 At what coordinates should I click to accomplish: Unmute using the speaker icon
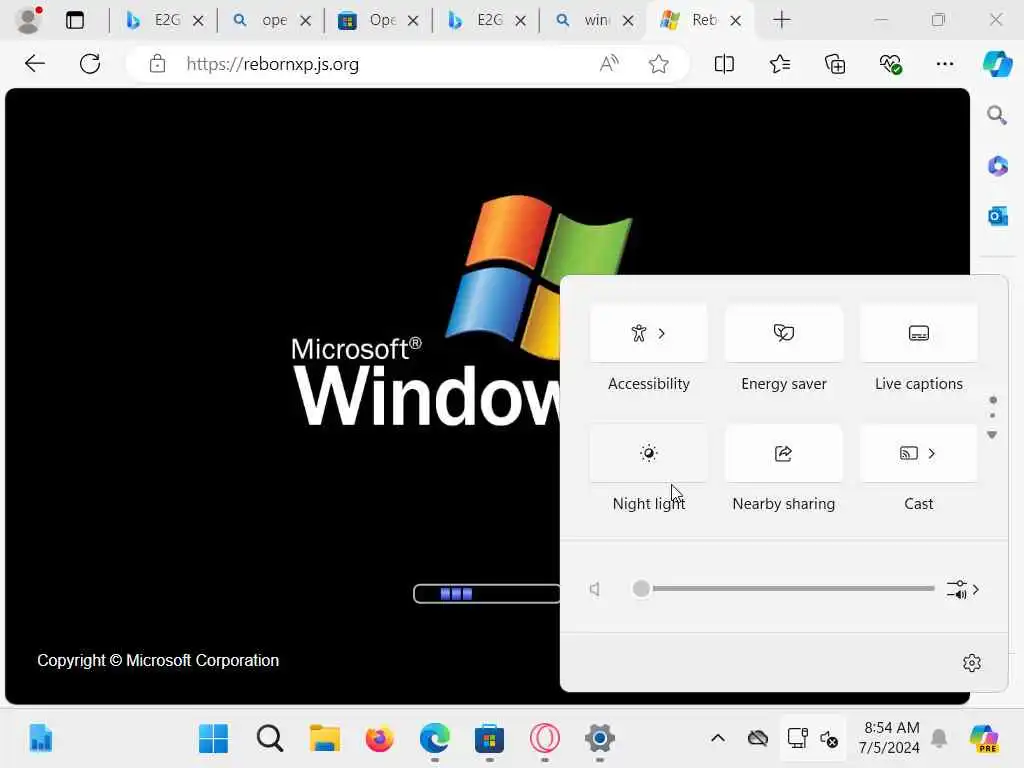pos(595,589)
